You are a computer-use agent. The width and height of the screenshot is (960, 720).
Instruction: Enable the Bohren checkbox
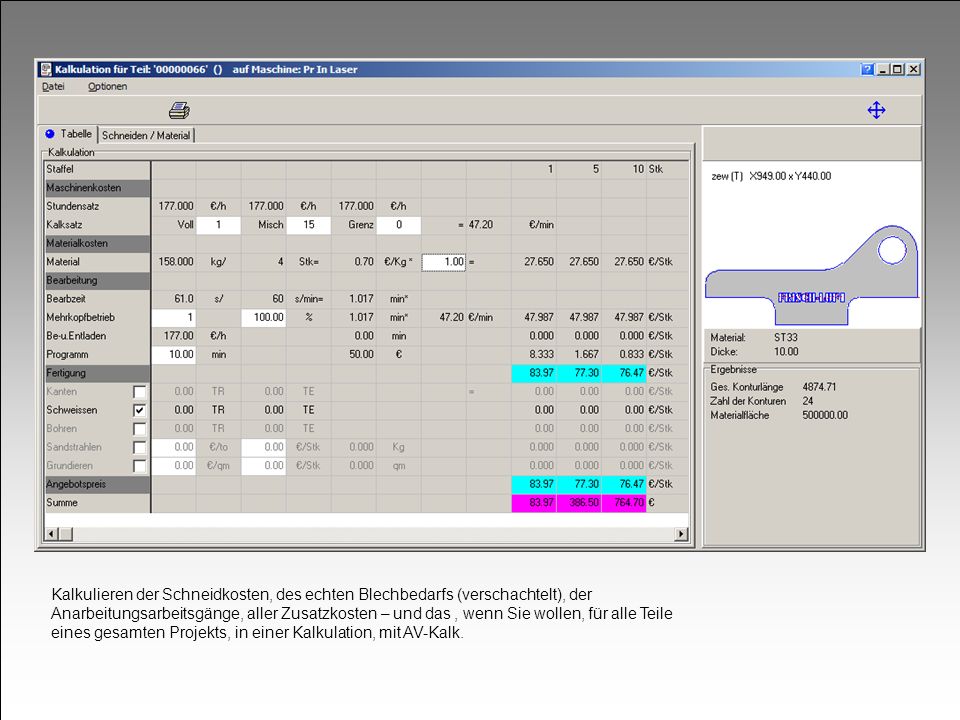[140, 429]
